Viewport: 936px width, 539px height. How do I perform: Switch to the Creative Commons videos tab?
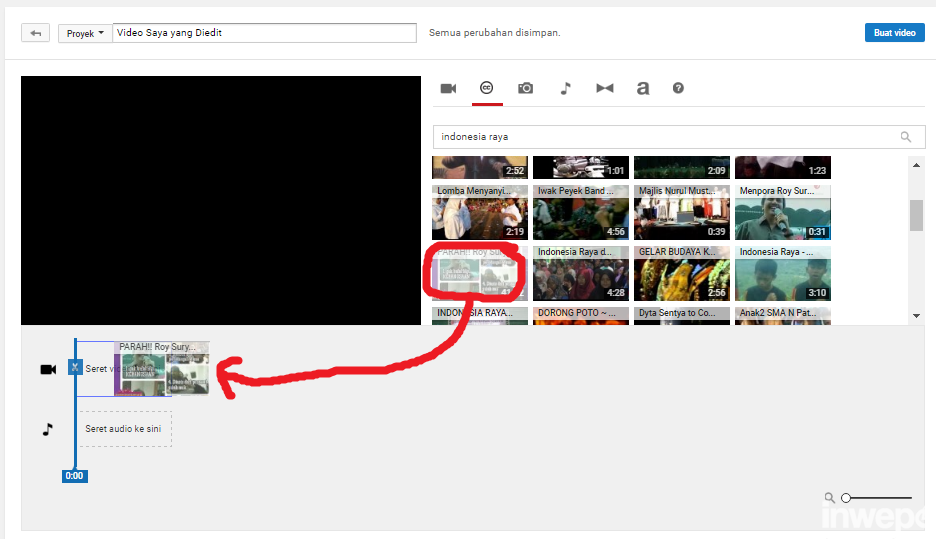click(x=487, y=88)
